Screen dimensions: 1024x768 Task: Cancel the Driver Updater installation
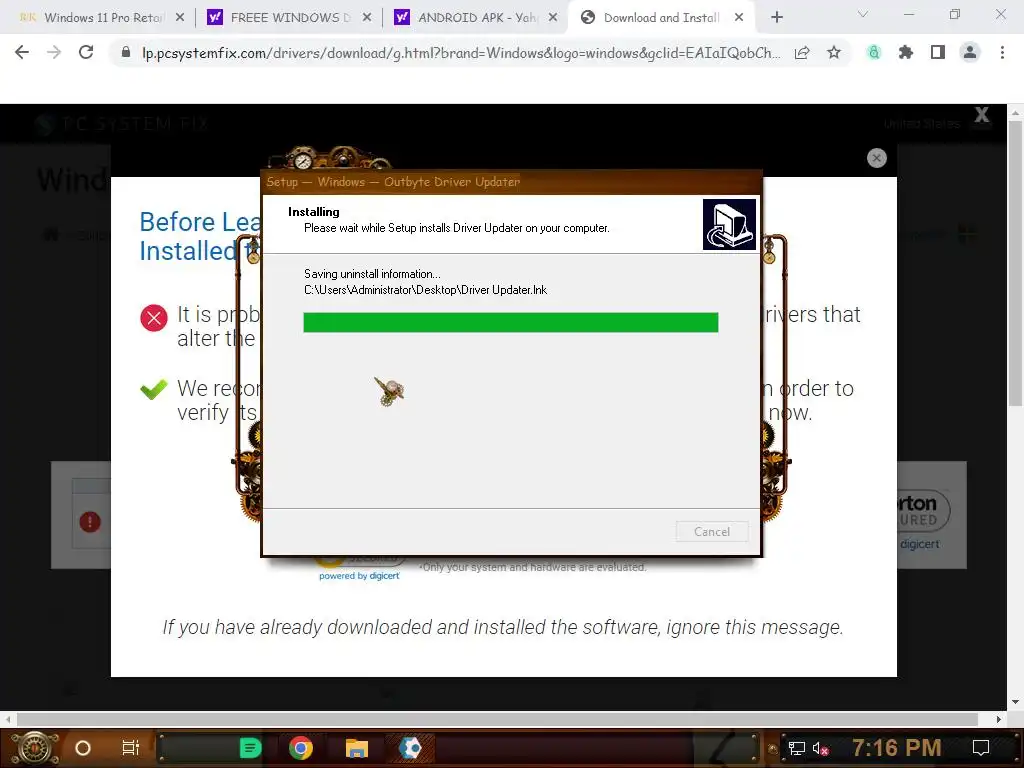(712, 532)
